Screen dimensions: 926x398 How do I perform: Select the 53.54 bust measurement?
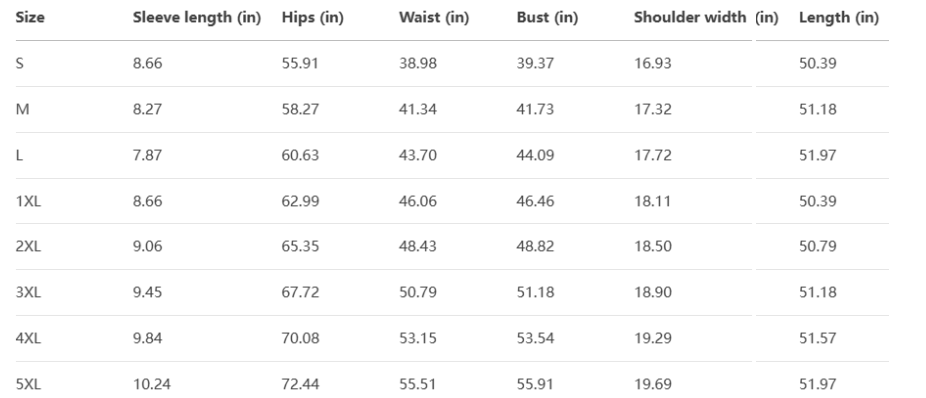(x=535, y=338)
